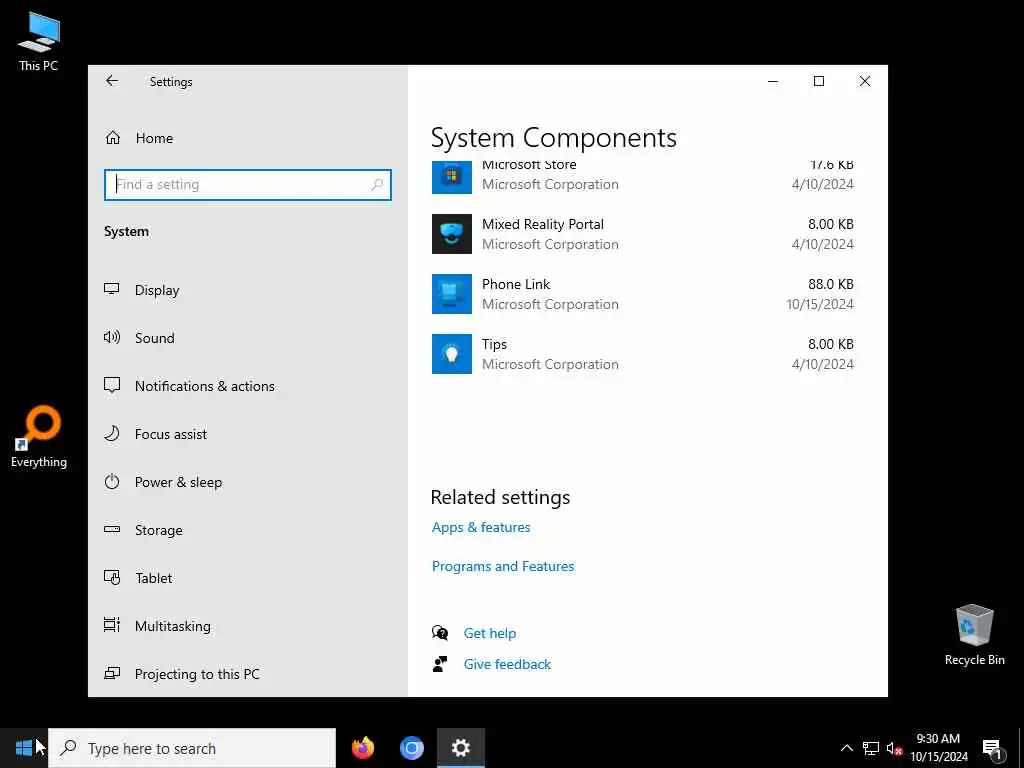Show hidden system tray icons
1024x768 pixels.
coord(846,748)
